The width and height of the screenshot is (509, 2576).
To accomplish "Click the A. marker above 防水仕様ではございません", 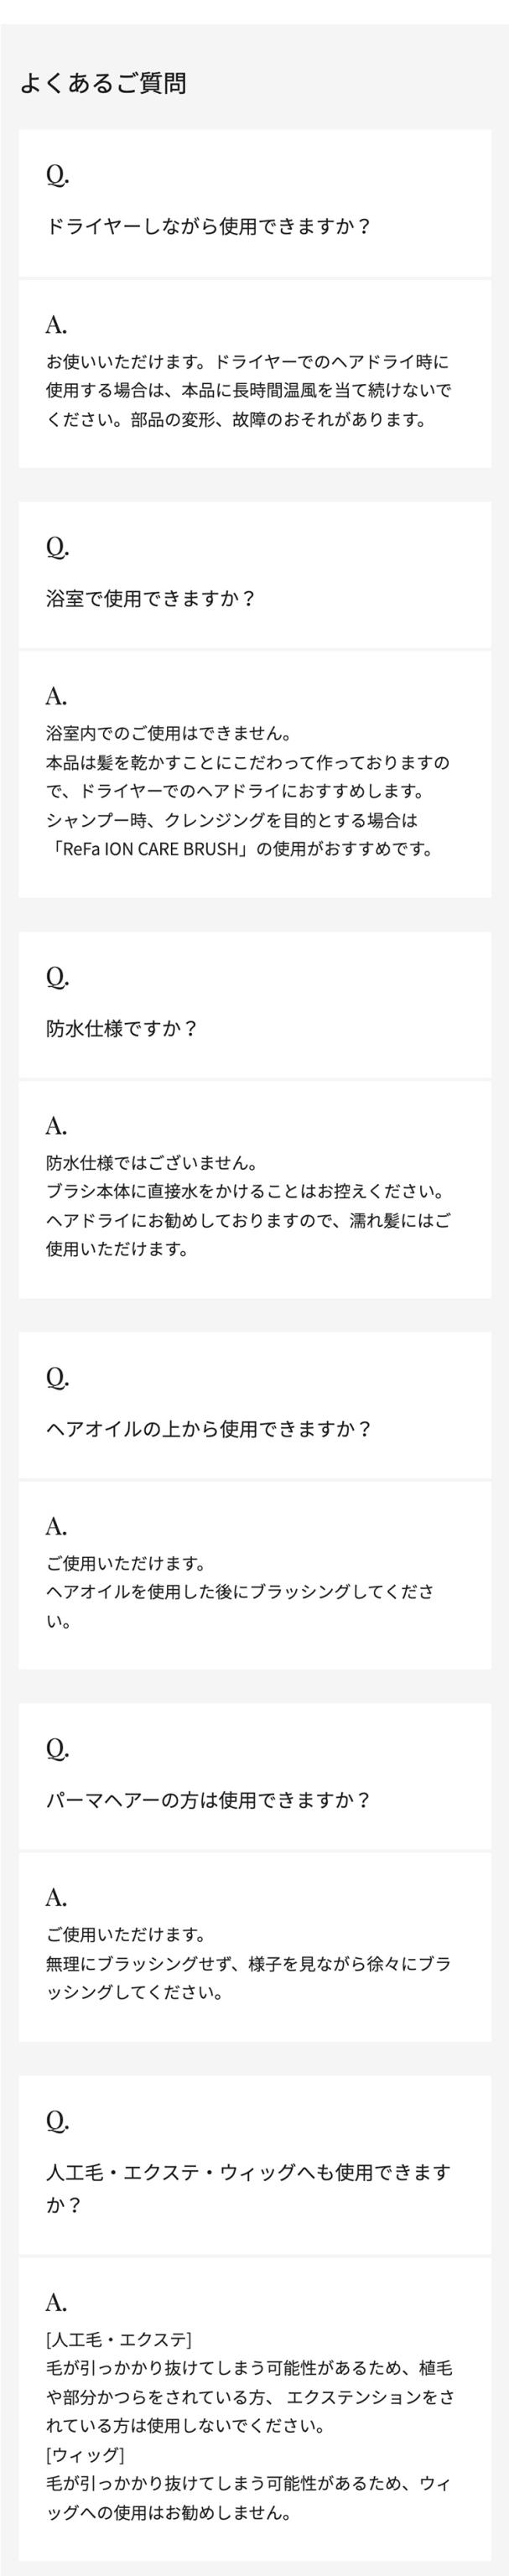I will [56, 1126].
